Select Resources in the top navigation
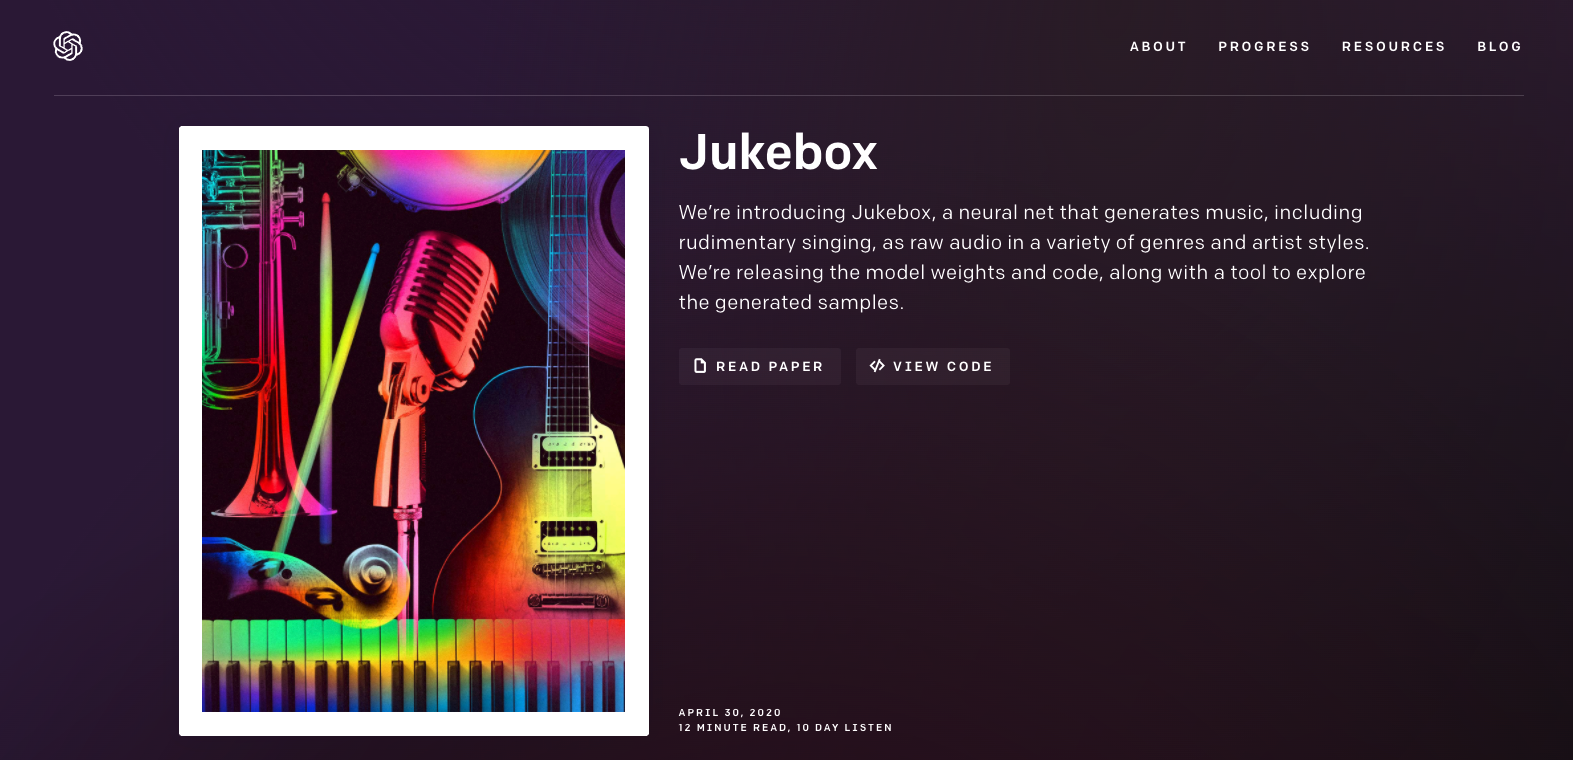This screenshot has height=760, width=1573. pyautogui.click(x=1393, y=47)
